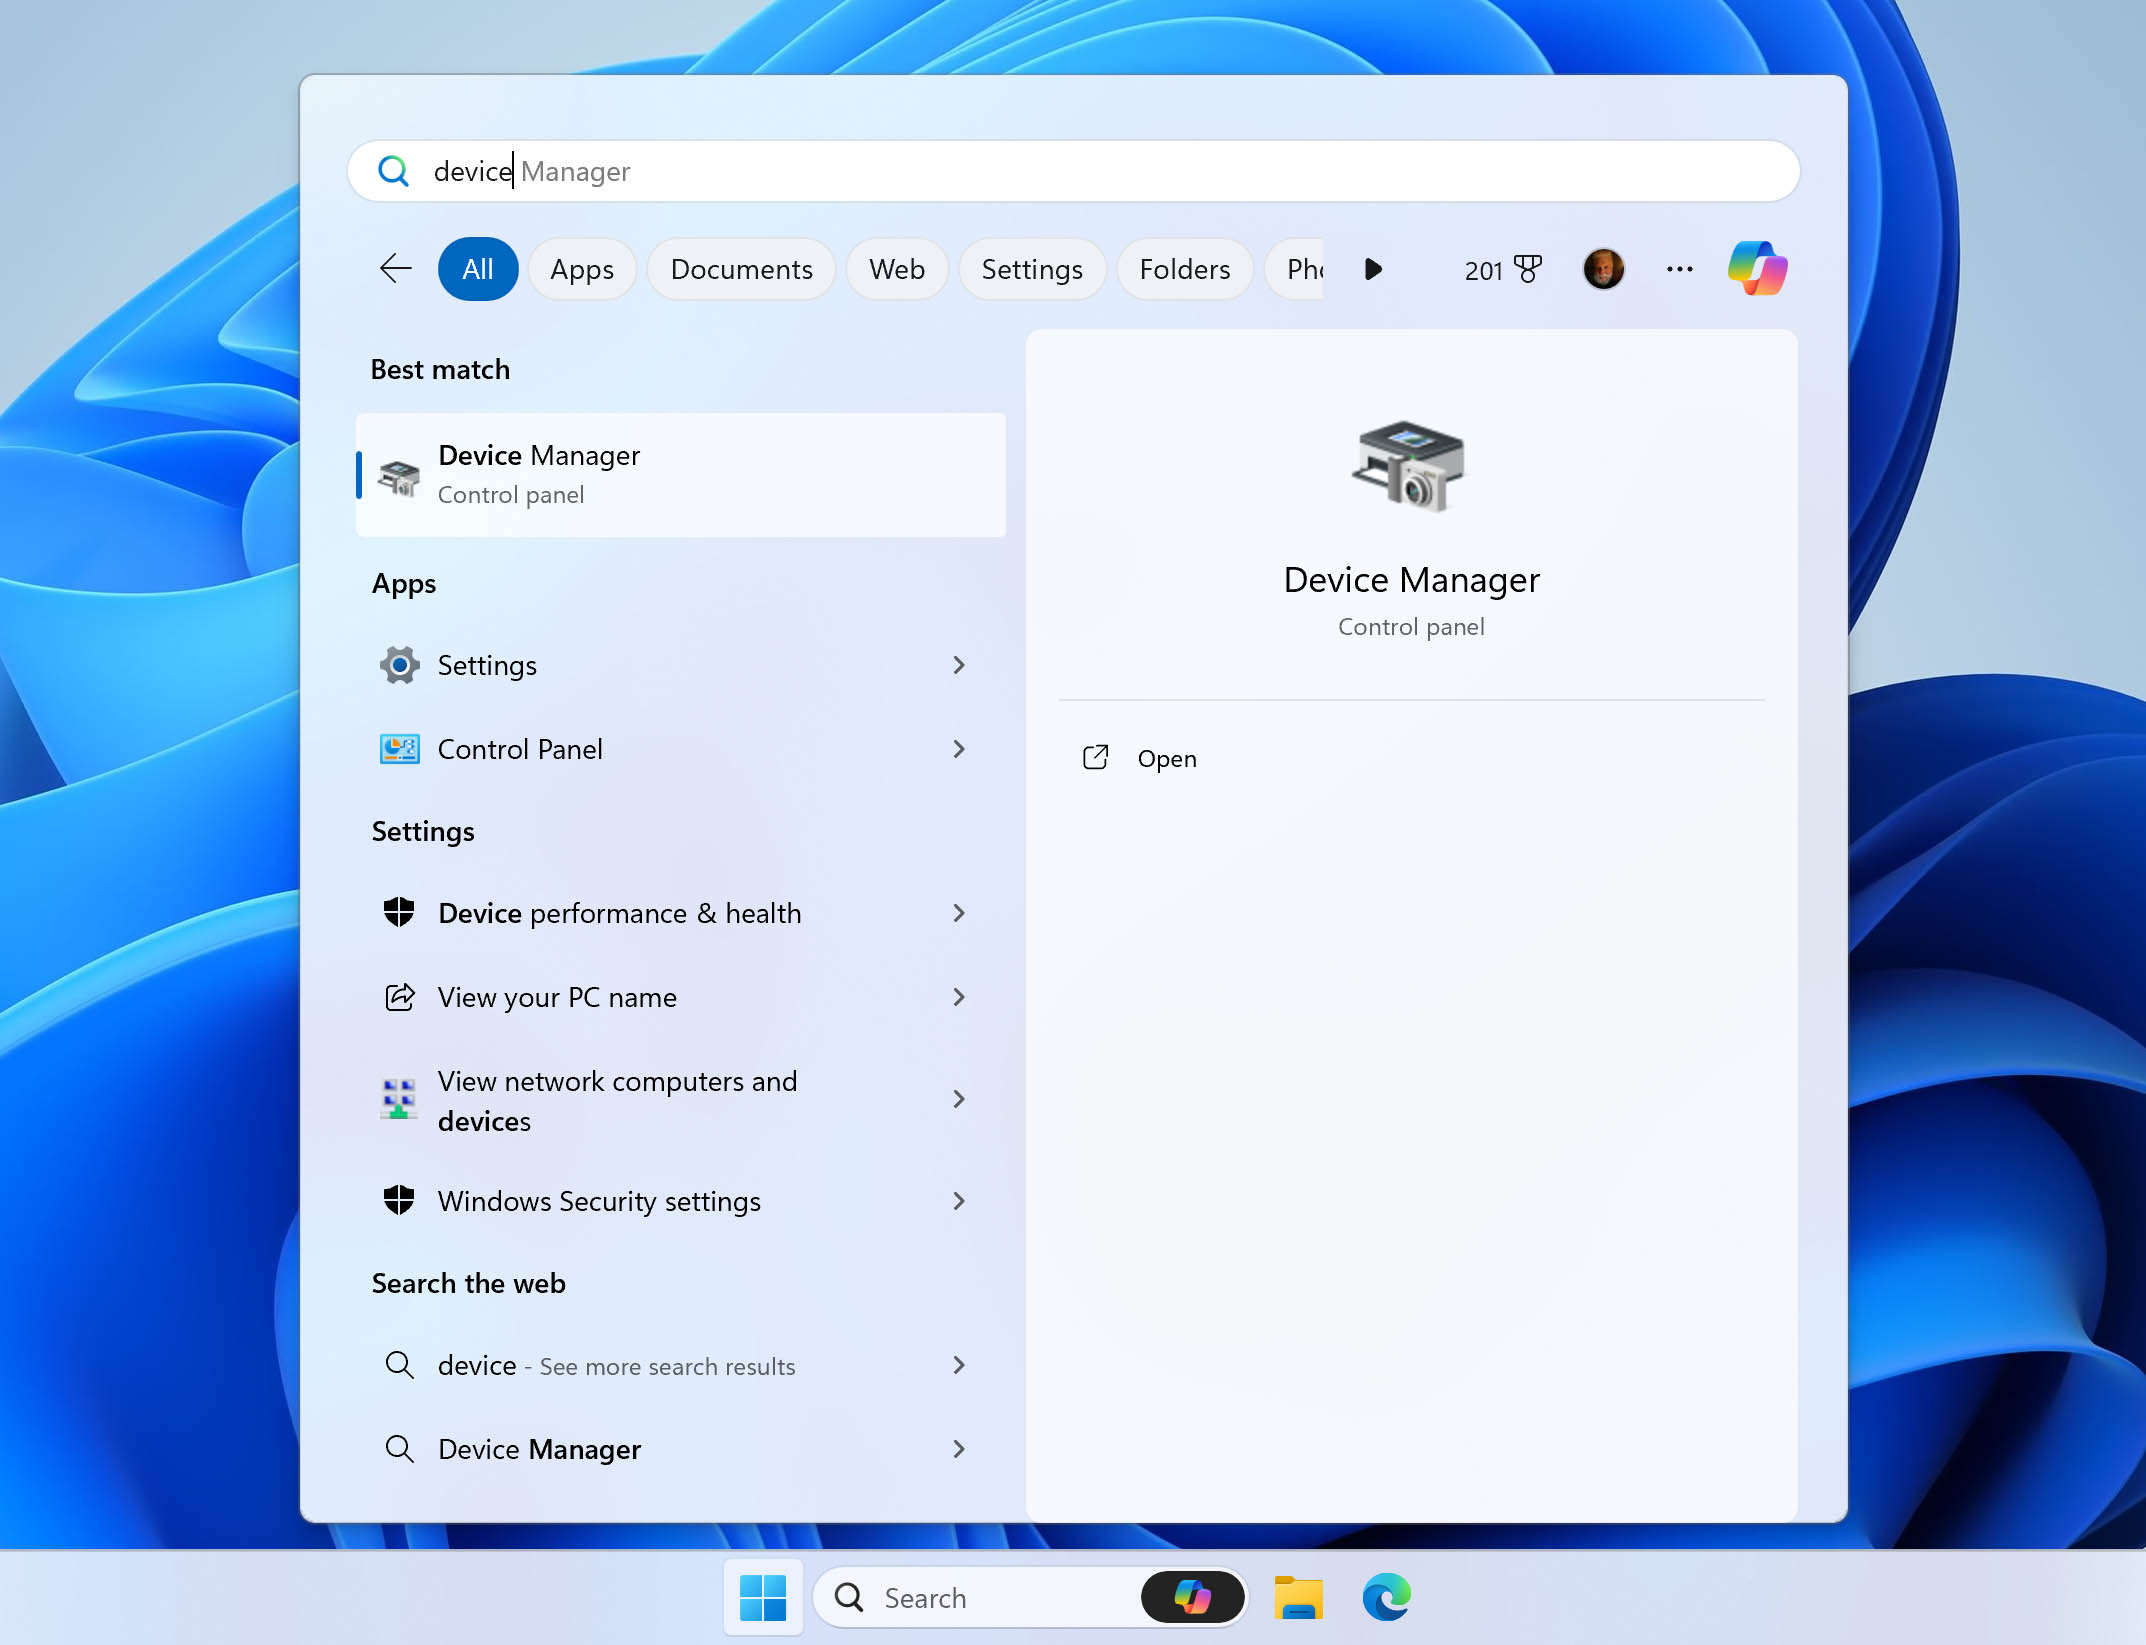The width and height of the screenshot is (2146, 1645).
Task: Expand the Control Panel search result arrow
Action: click(961, 748)
